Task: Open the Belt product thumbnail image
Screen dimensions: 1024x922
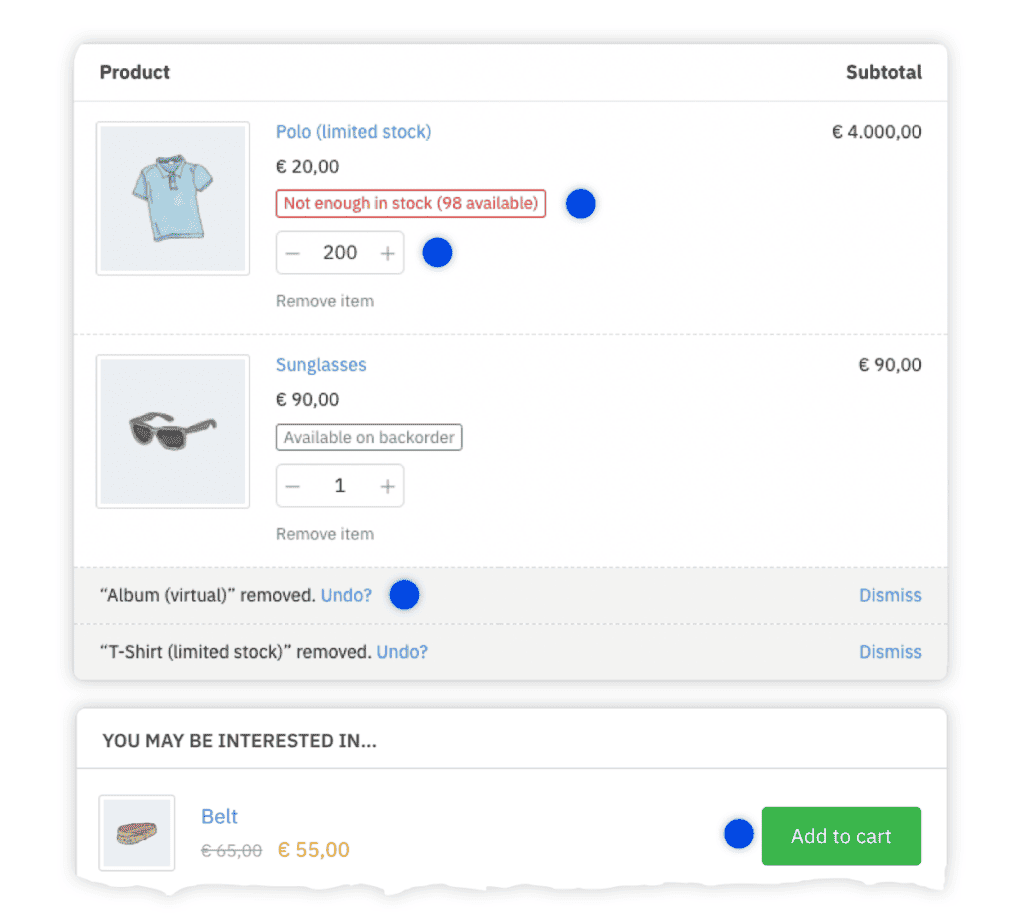Action: [136, 832]
